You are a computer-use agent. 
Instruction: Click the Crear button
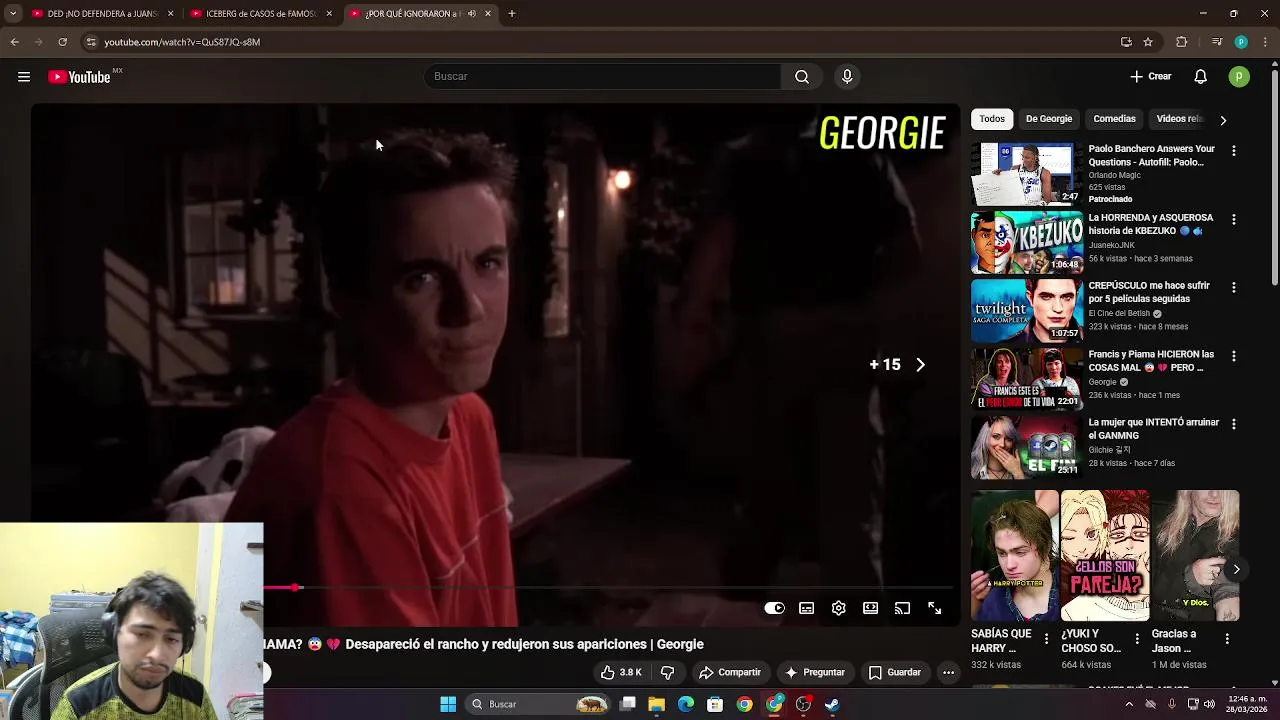pos(1151,77)
